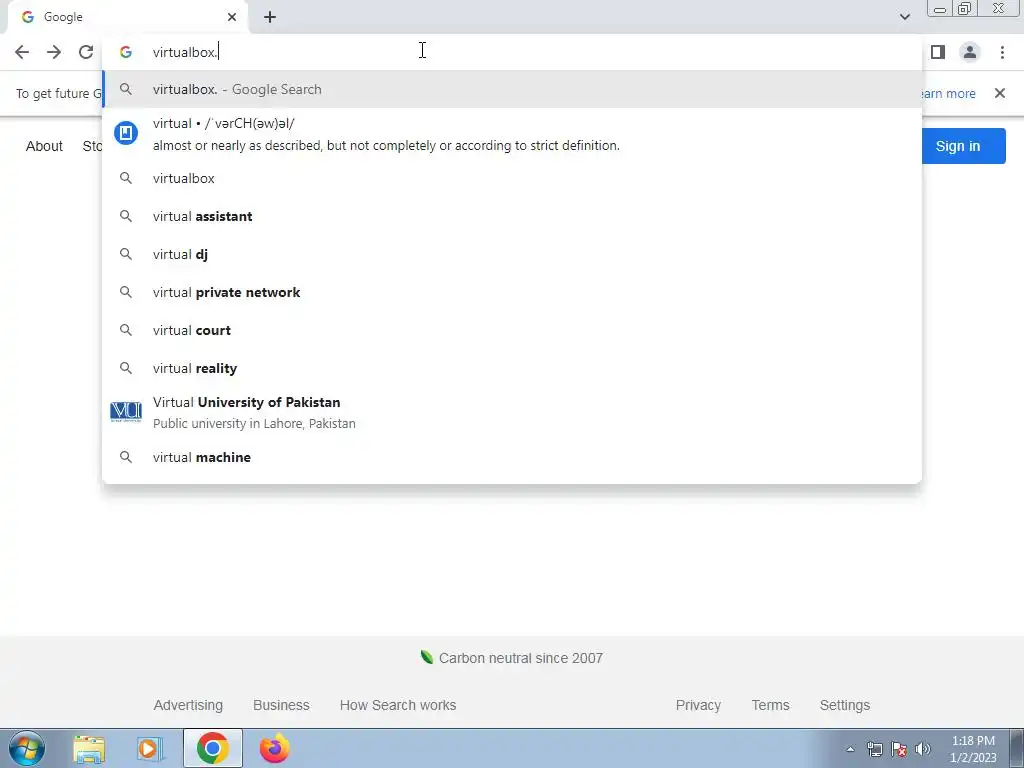Open the Business footer link
The height and width of the screenshot is (768, 1024).
(281, 705)
